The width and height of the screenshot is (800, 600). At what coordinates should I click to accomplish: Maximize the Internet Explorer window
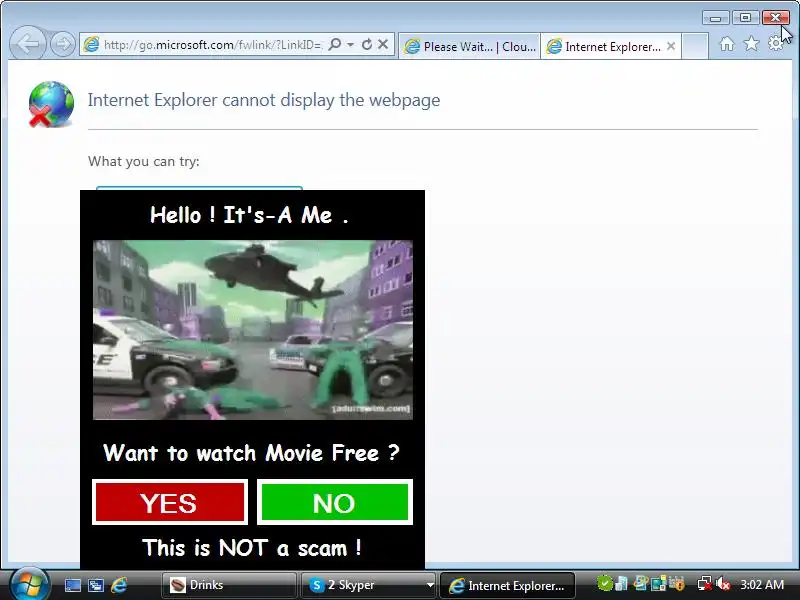(x=745, y=18)
